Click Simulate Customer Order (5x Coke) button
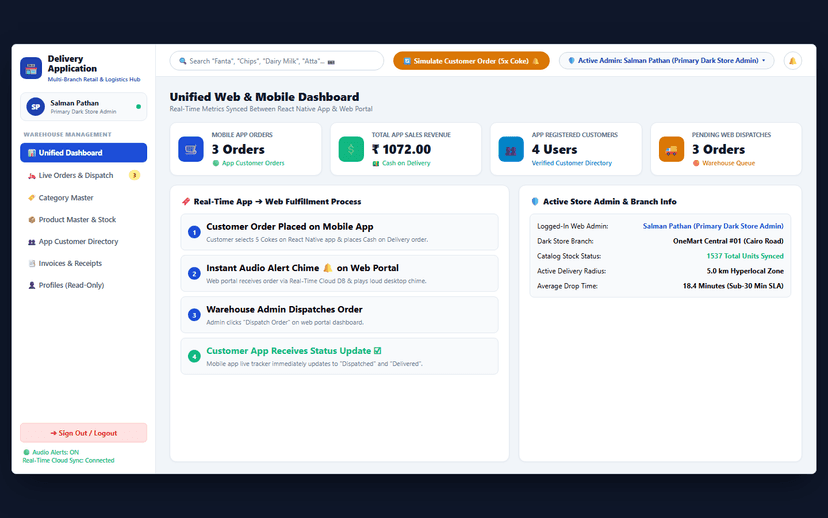 471,61
